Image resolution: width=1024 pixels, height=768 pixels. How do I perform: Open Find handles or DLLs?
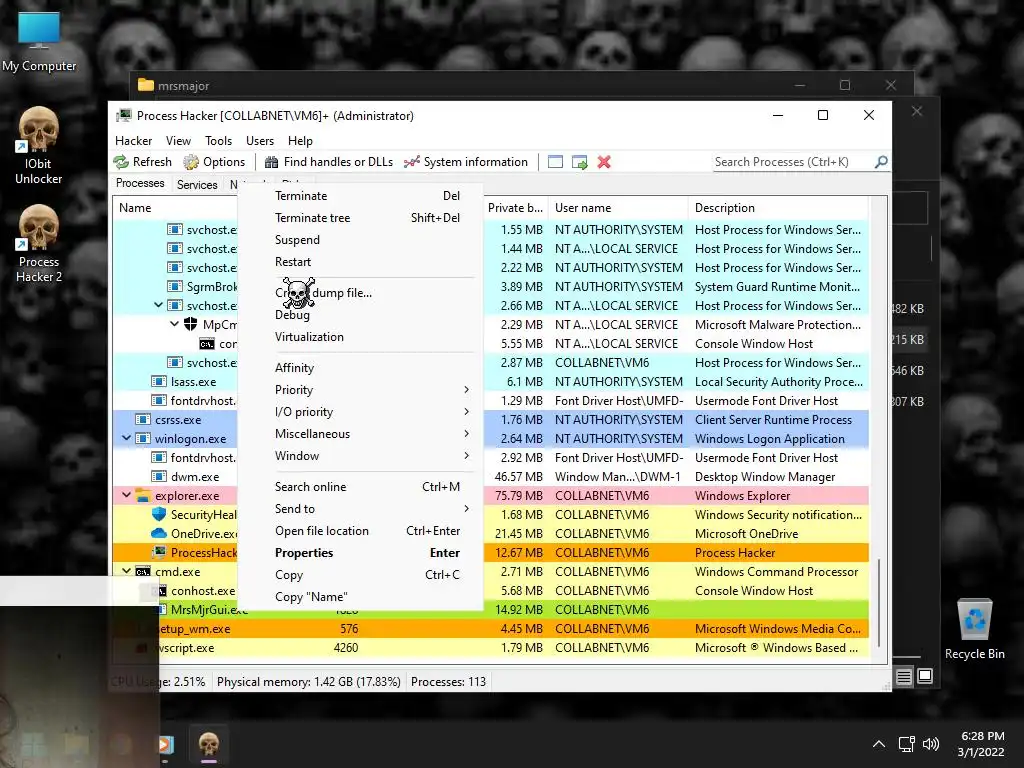pos(328,162)
